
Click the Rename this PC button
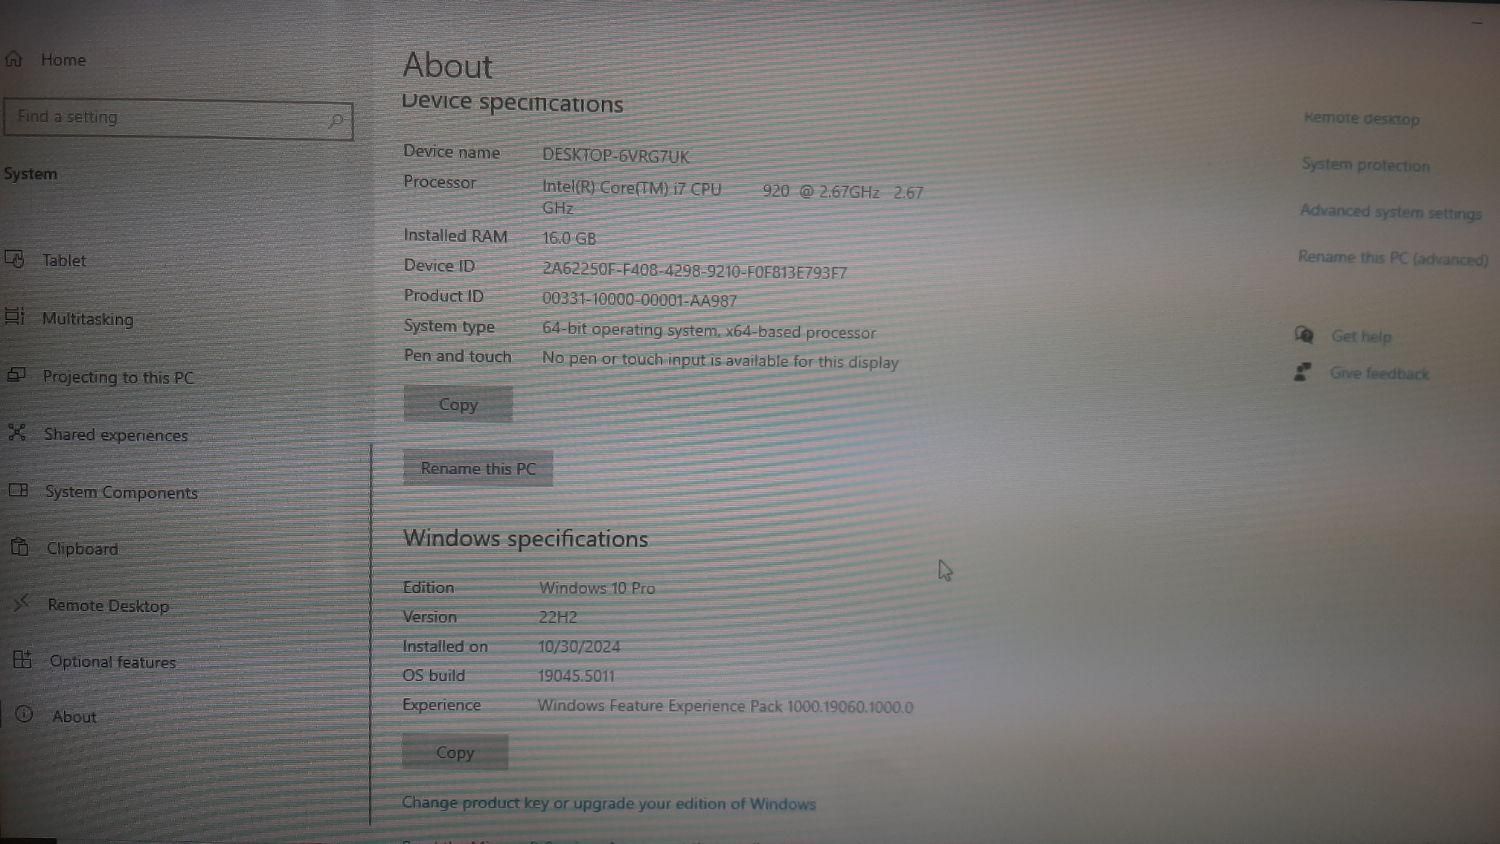coord(478,468)
